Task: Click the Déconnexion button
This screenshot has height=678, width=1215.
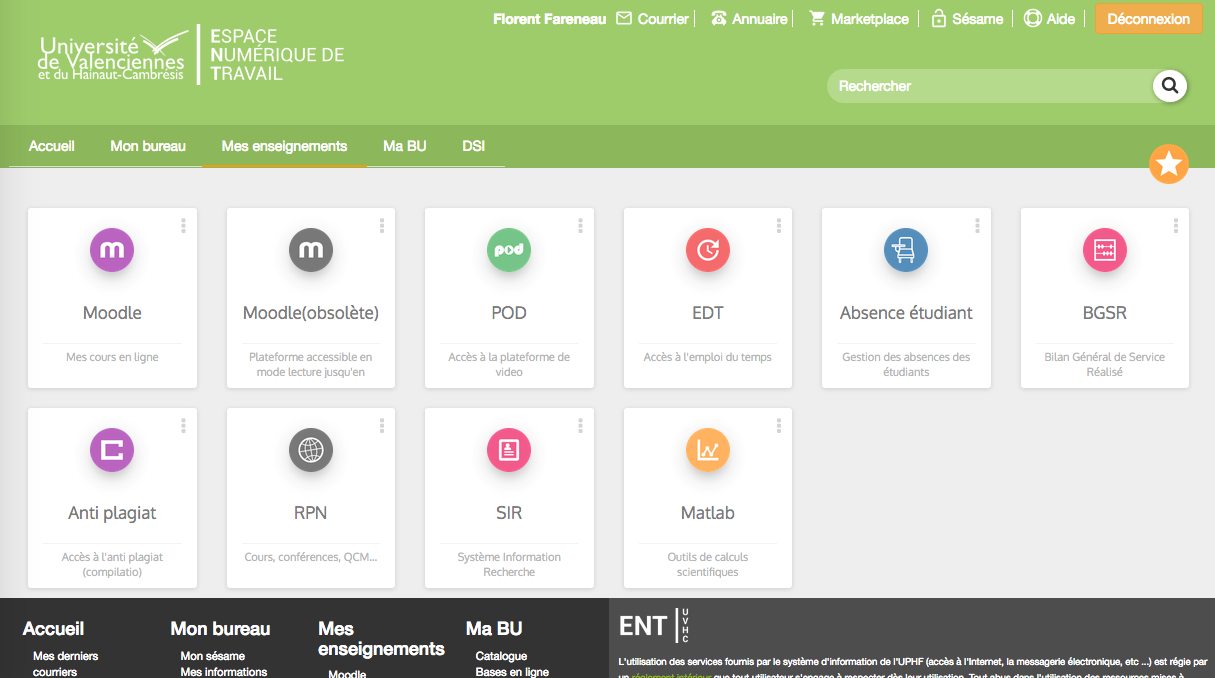Action: [x=1148, y=19]
